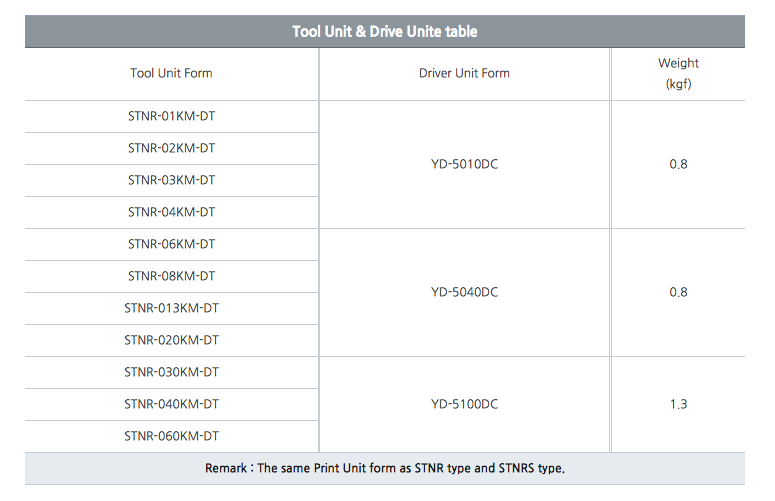Click the Tool Unit & Drive Unite table title
The height and width of the screenshot is (501, 775).
(385, 32)
